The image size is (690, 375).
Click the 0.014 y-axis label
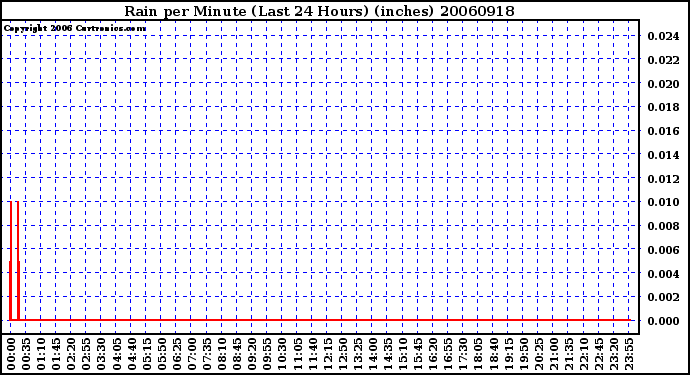663,155
